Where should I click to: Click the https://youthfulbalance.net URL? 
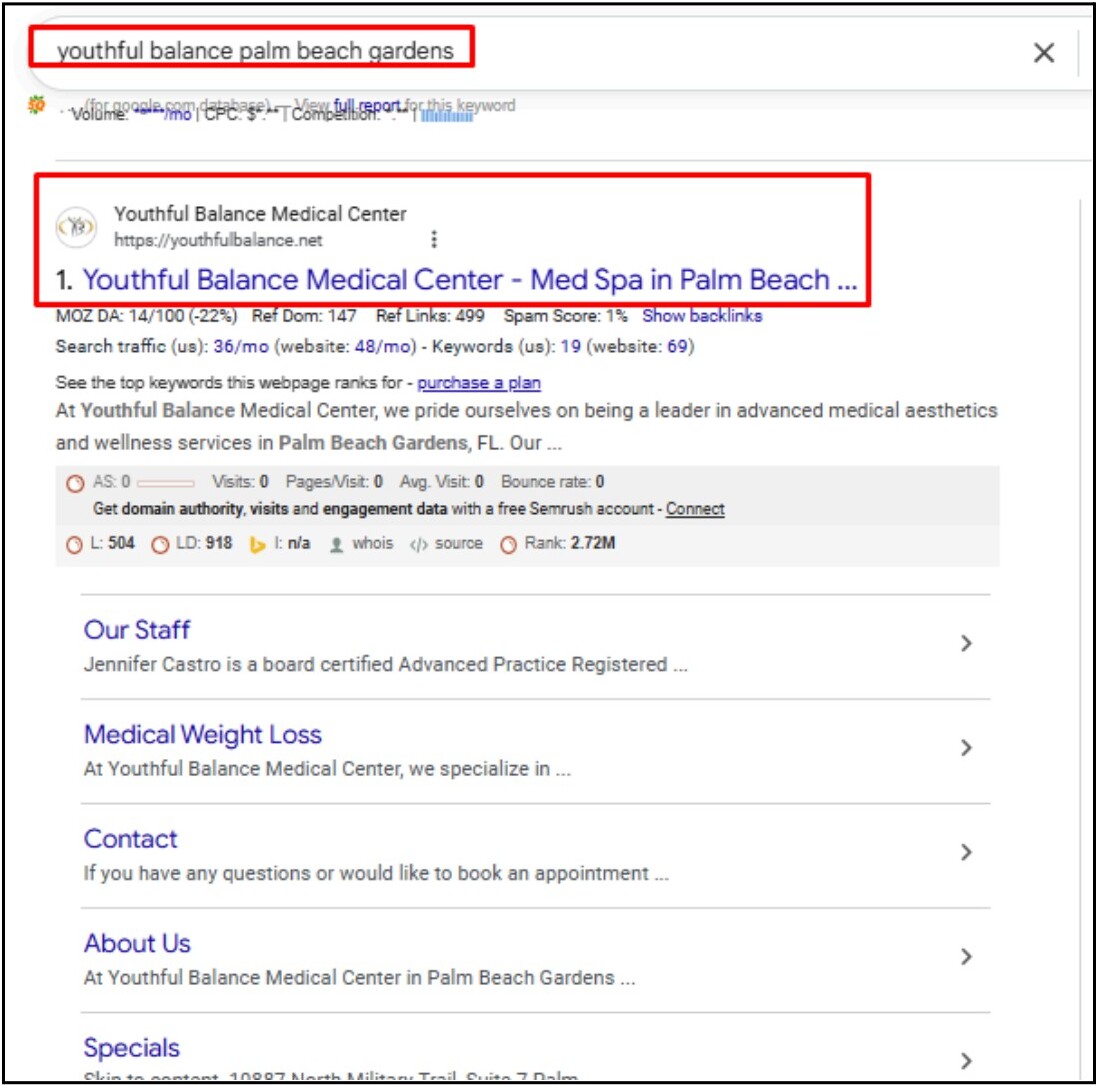(x=218, y=240)
